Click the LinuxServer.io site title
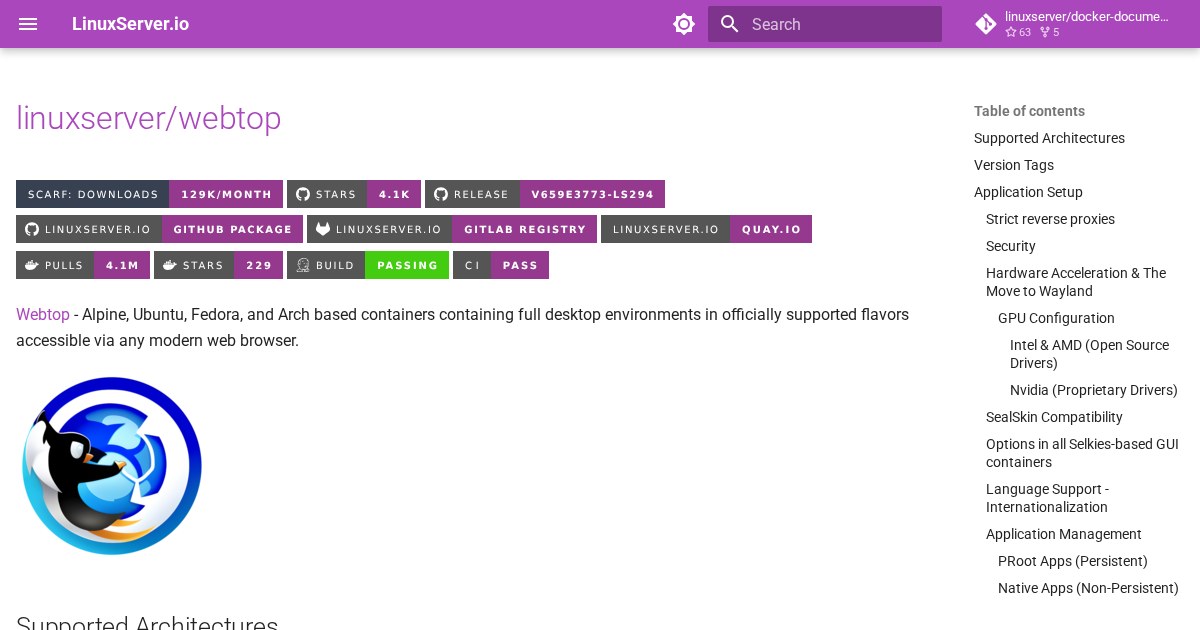Image resolution: width=1200 pixels, height=630 pixels. click(130, 24)
